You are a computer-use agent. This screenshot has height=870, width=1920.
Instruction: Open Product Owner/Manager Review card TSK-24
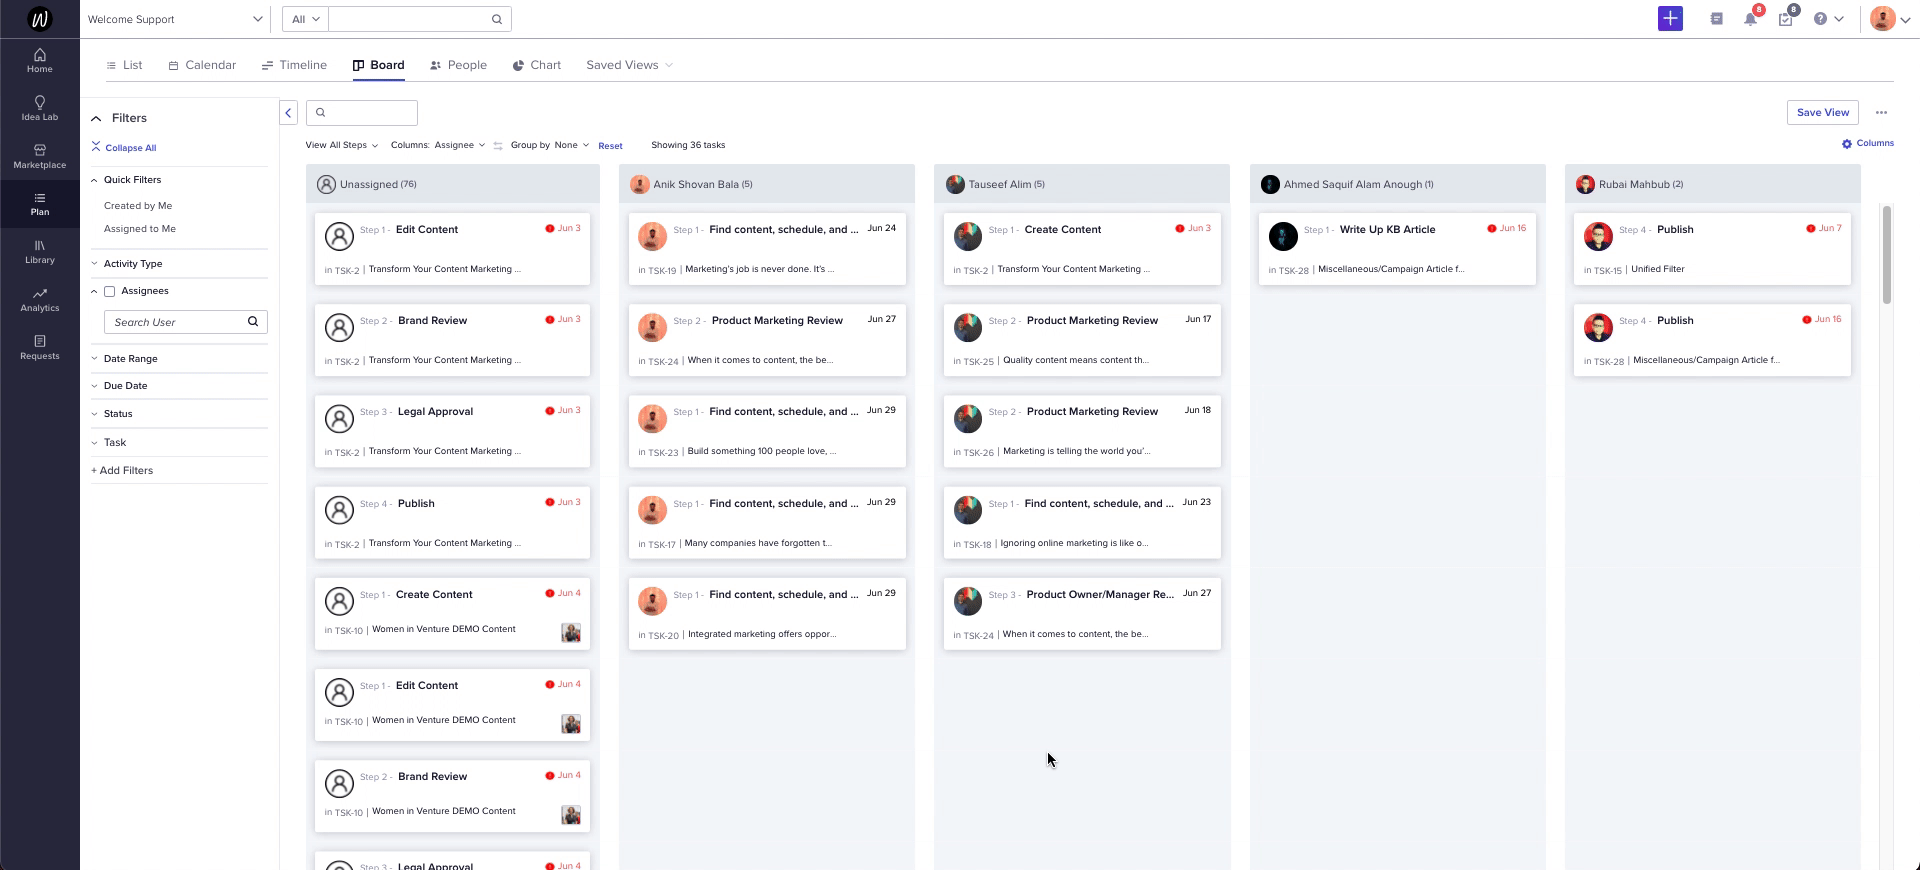pos(1082,614)
